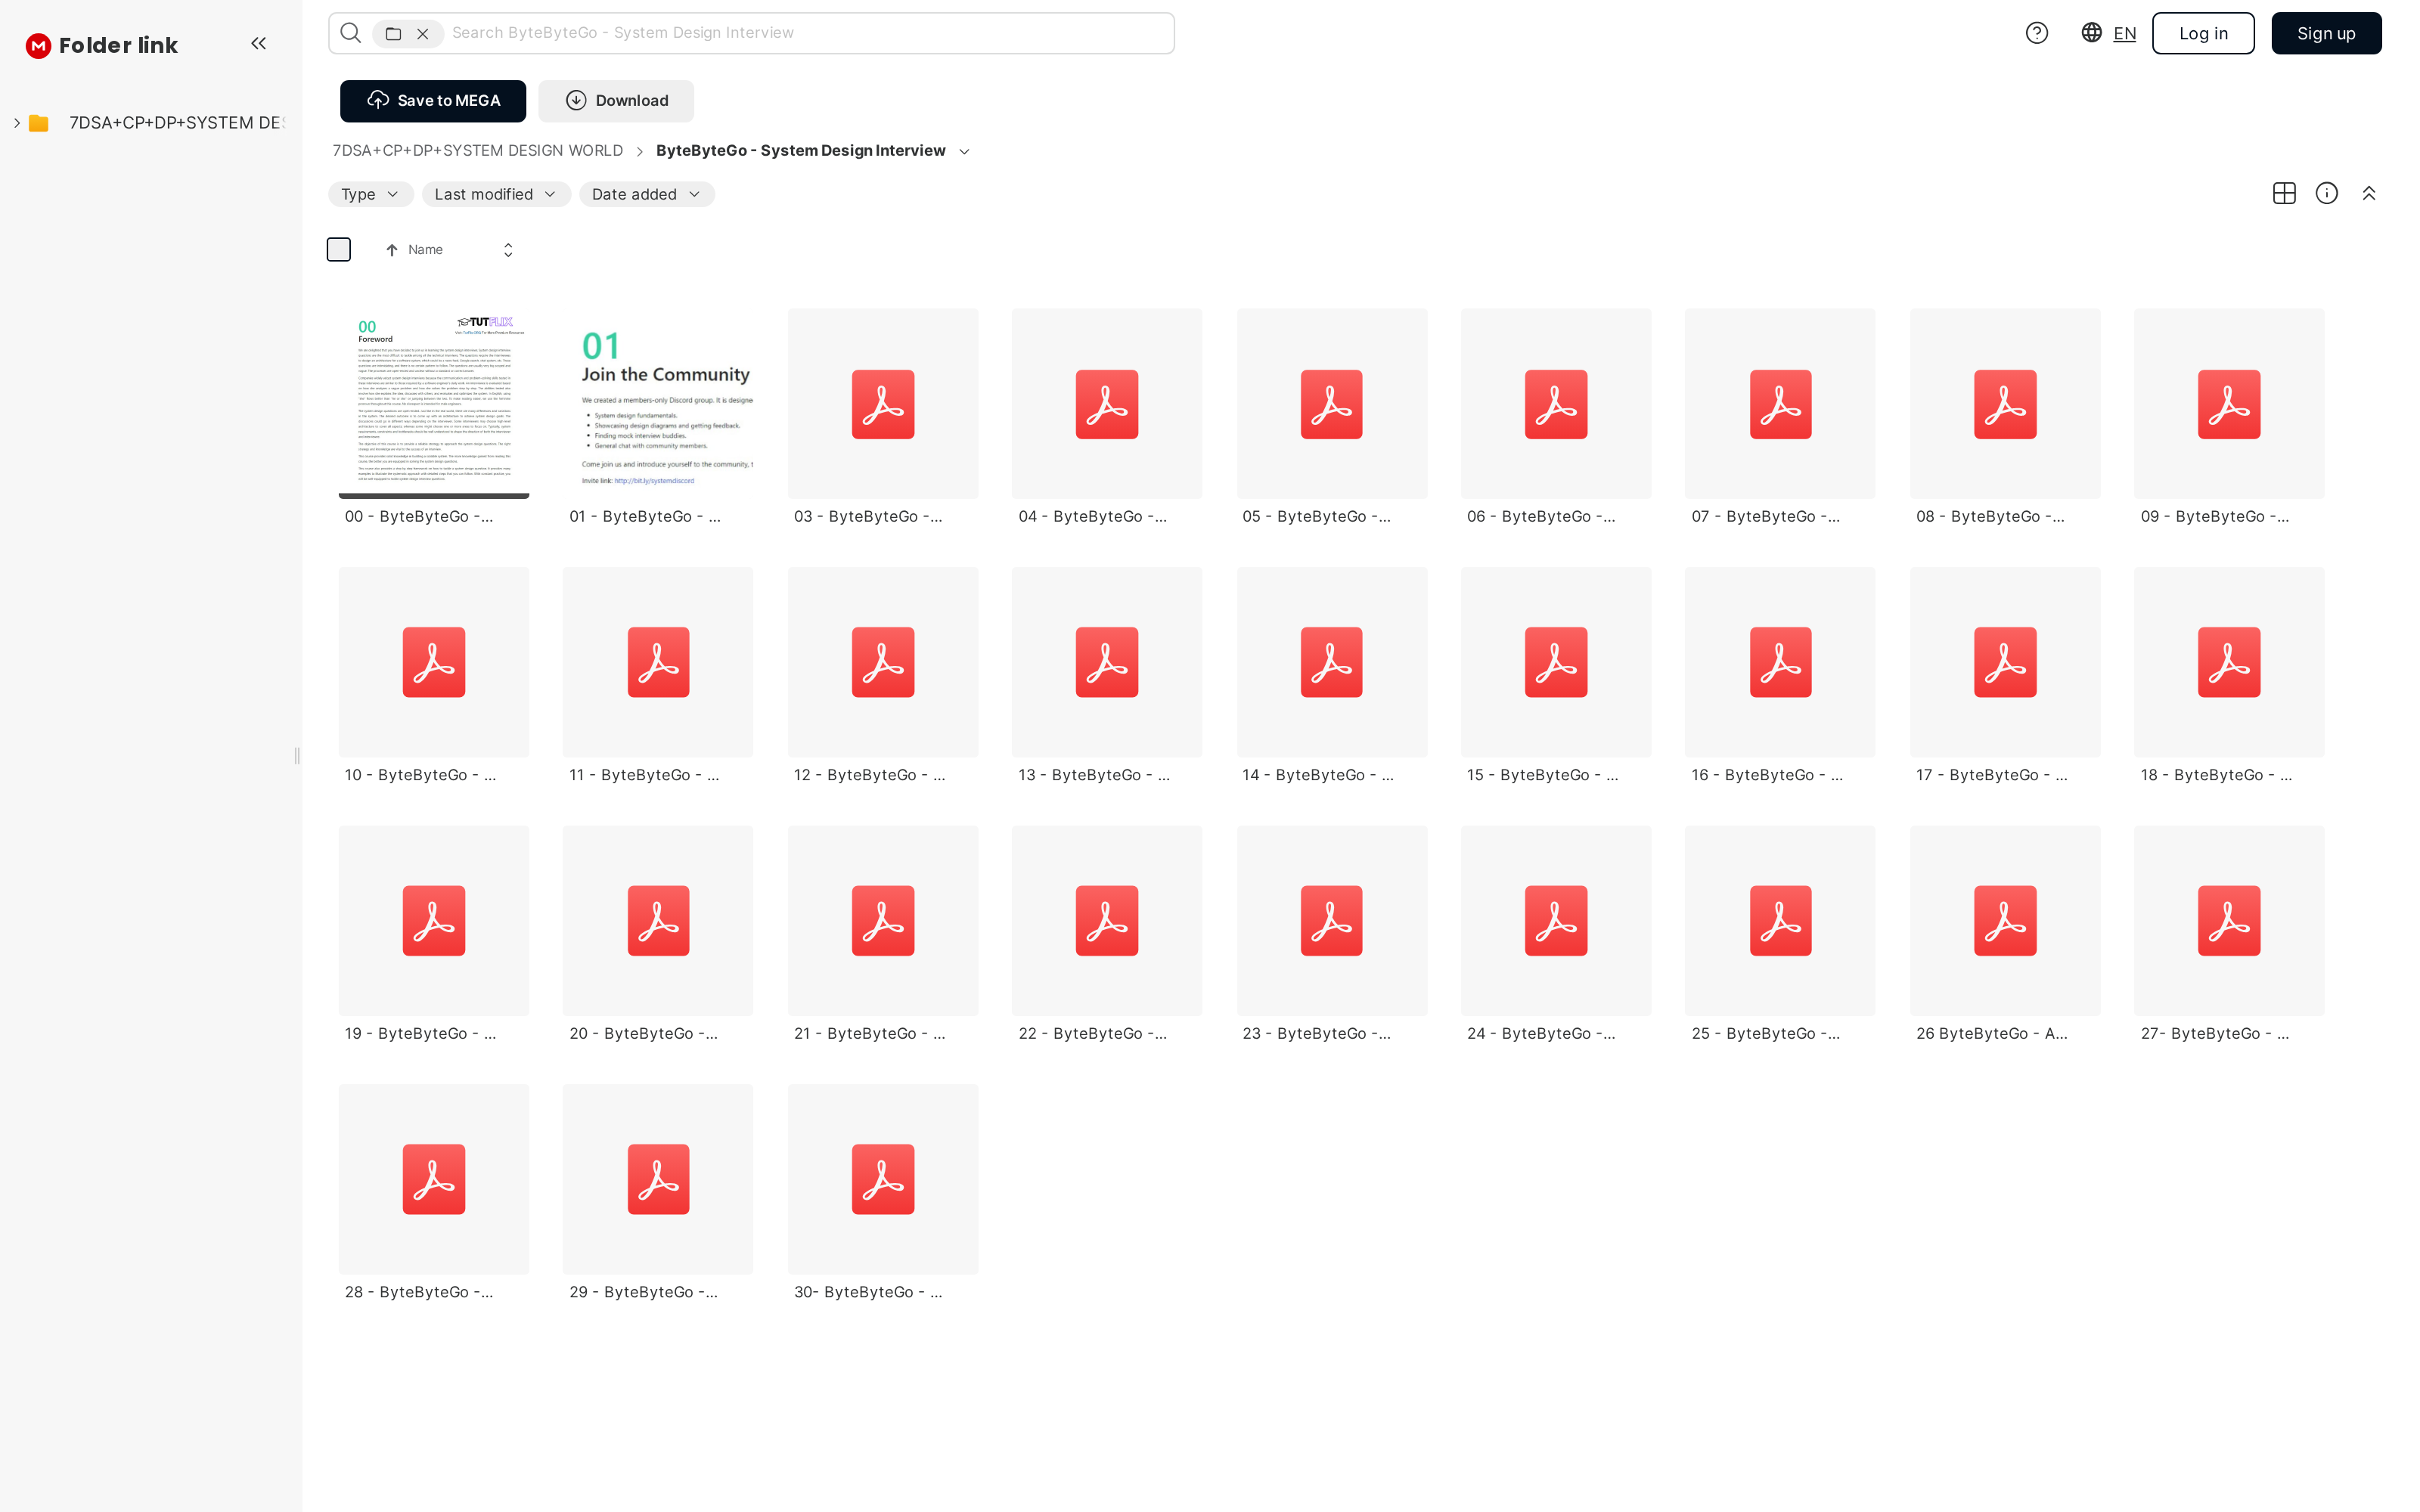Click the MEGA logo icon
The width and height of the screenshot is (2420, 1512).
coord(38,45)
